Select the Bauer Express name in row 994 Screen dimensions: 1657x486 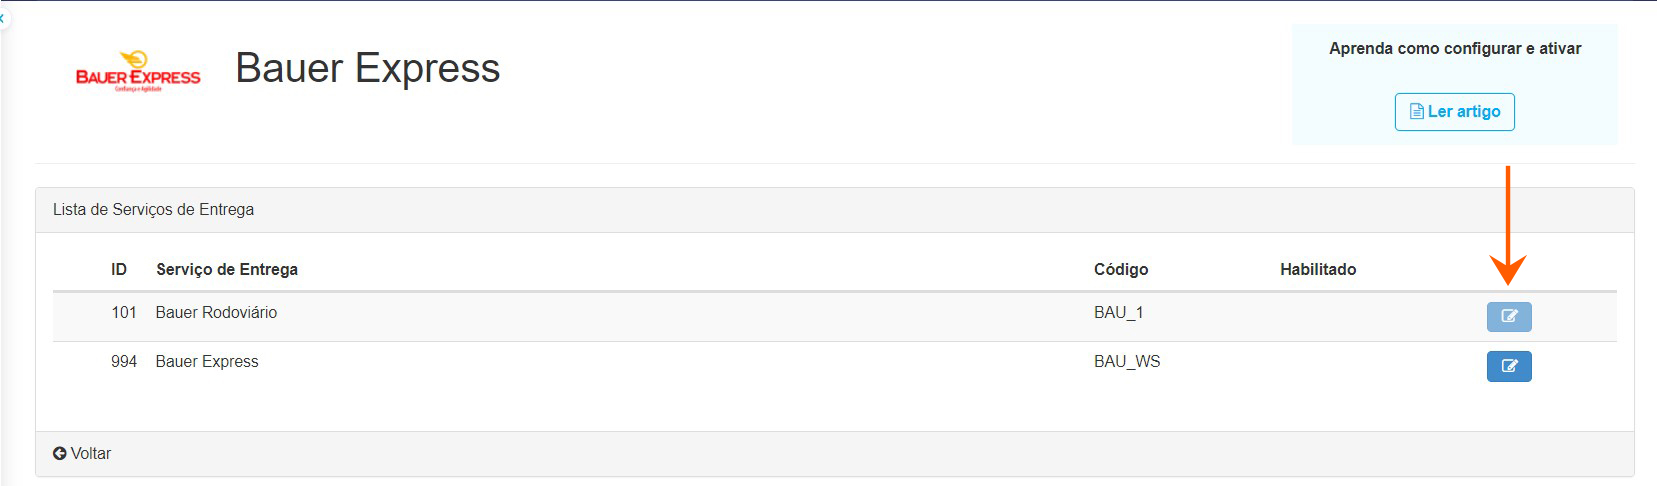tap(207, 362)
